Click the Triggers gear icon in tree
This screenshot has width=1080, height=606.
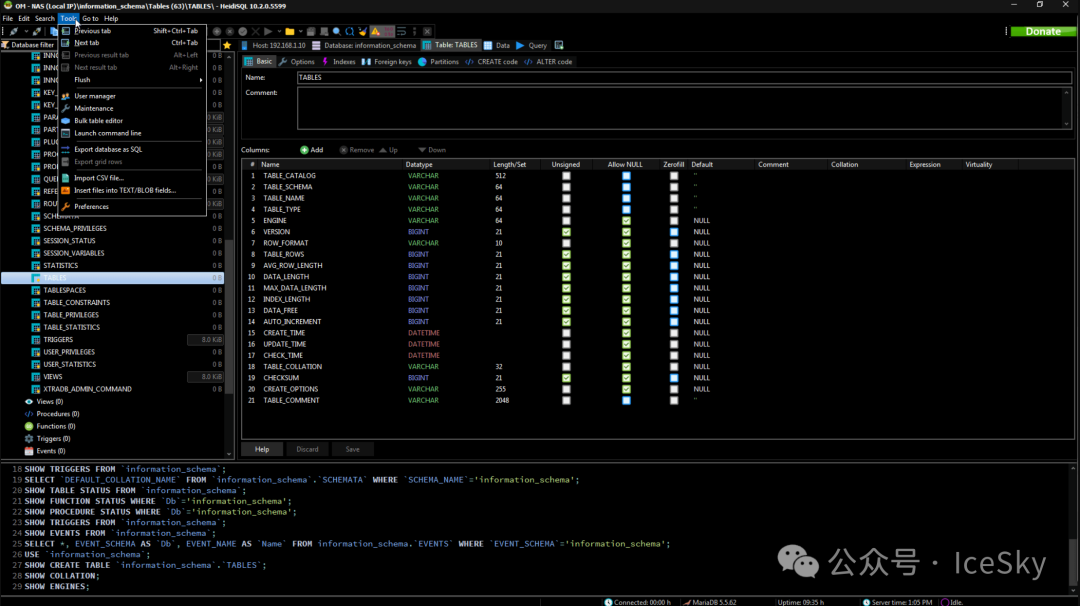click(x=29, y=438)
